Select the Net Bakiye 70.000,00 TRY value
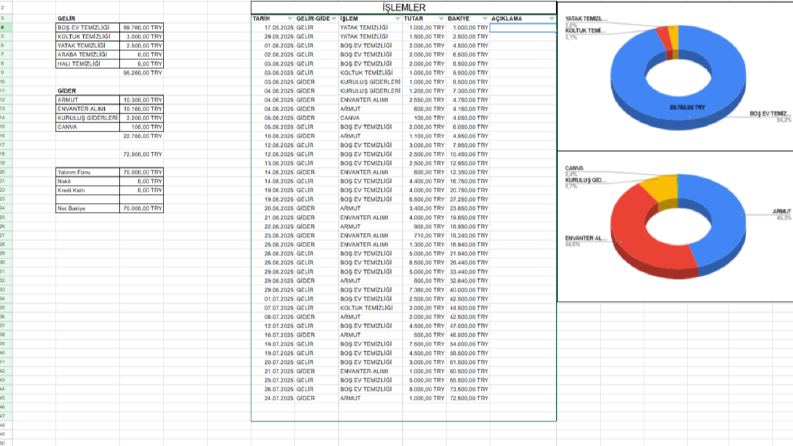Screen dimensions: 793x446 pos(142,208)
